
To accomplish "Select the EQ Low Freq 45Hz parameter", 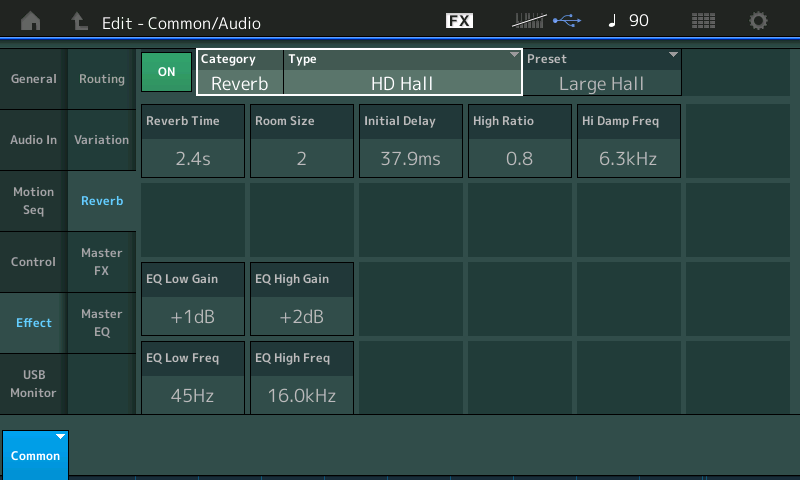I will coord(193,377).
